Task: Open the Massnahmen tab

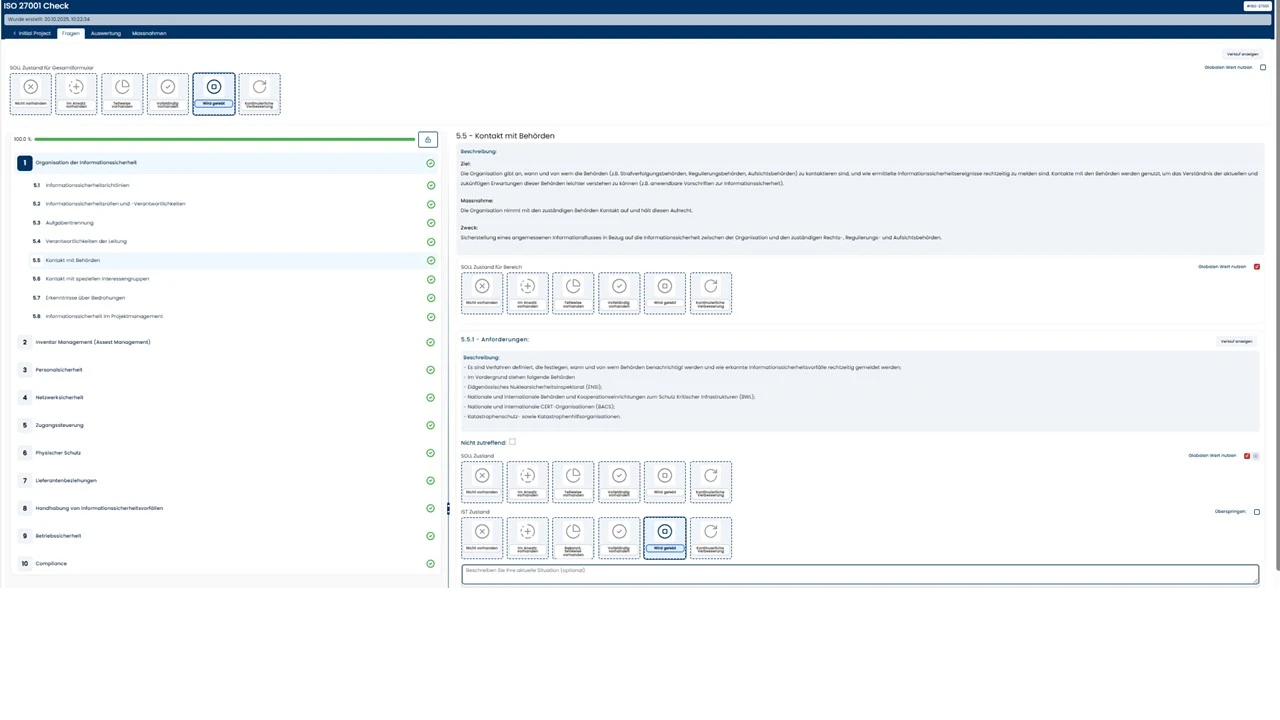Action: click(149, 33)
